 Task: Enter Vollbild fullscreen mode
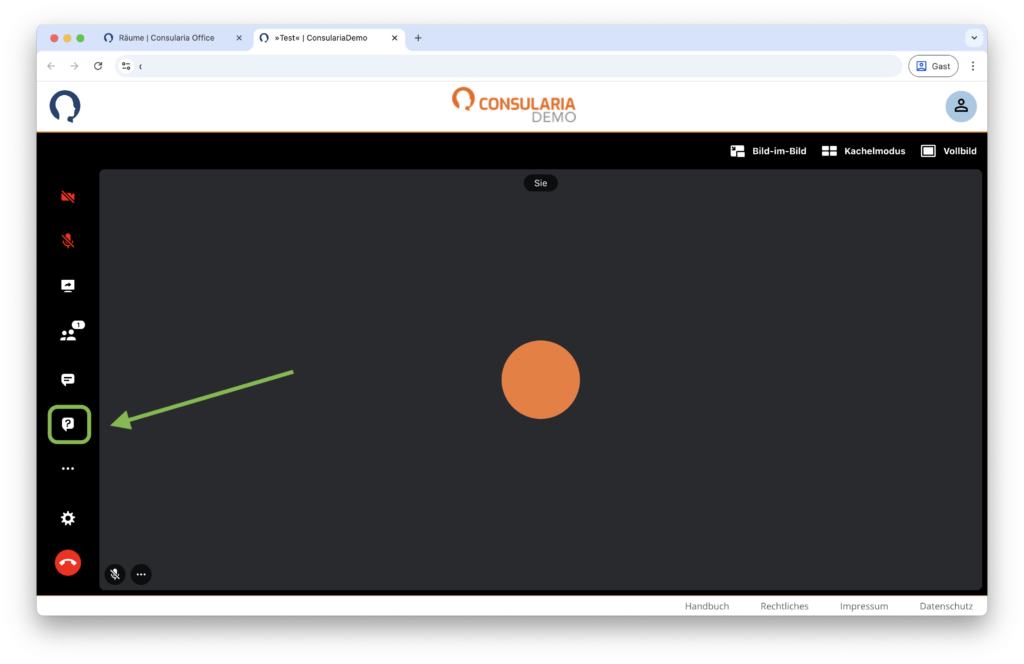(948, 151)
